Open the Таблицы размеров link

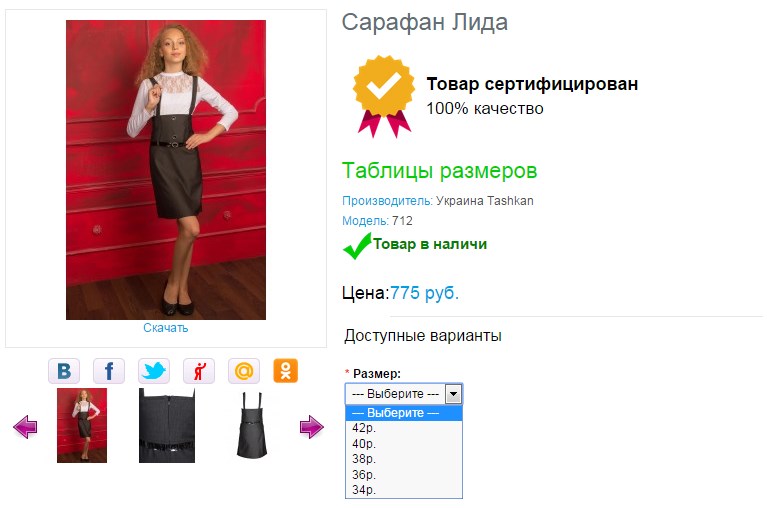pos(439,171)
